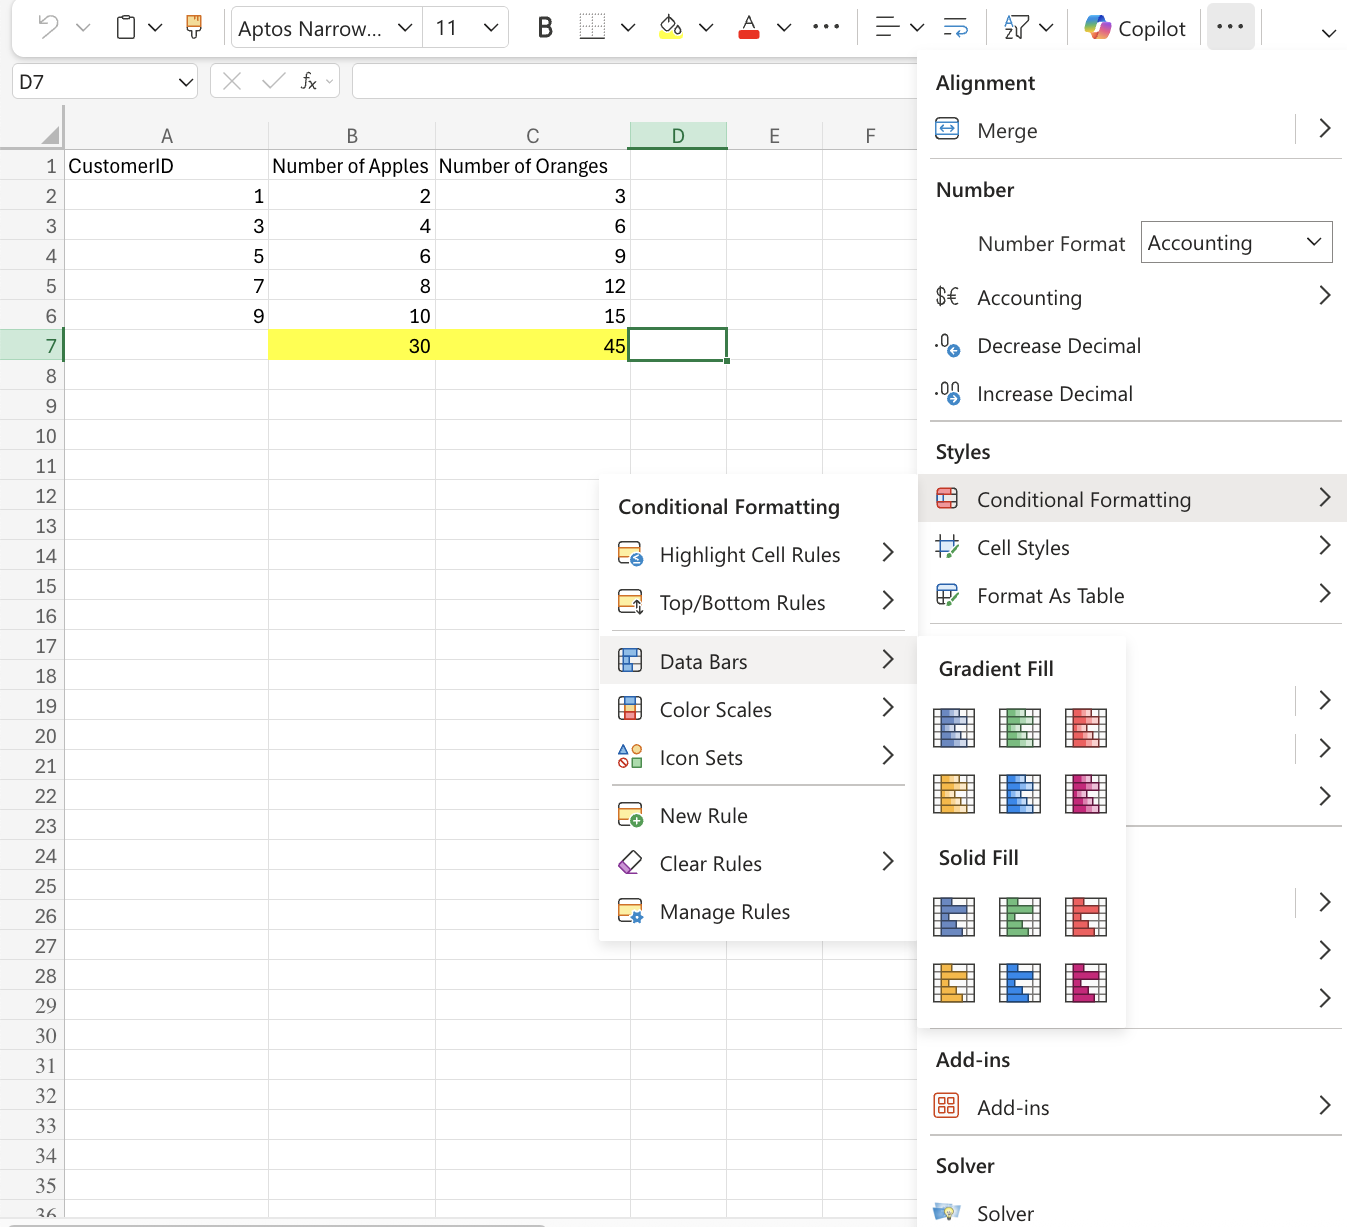The image size is (1347, 1227).
Task: Click the Decrease Decimal icon
Action: pyautogui.click(x=948, y=345)
